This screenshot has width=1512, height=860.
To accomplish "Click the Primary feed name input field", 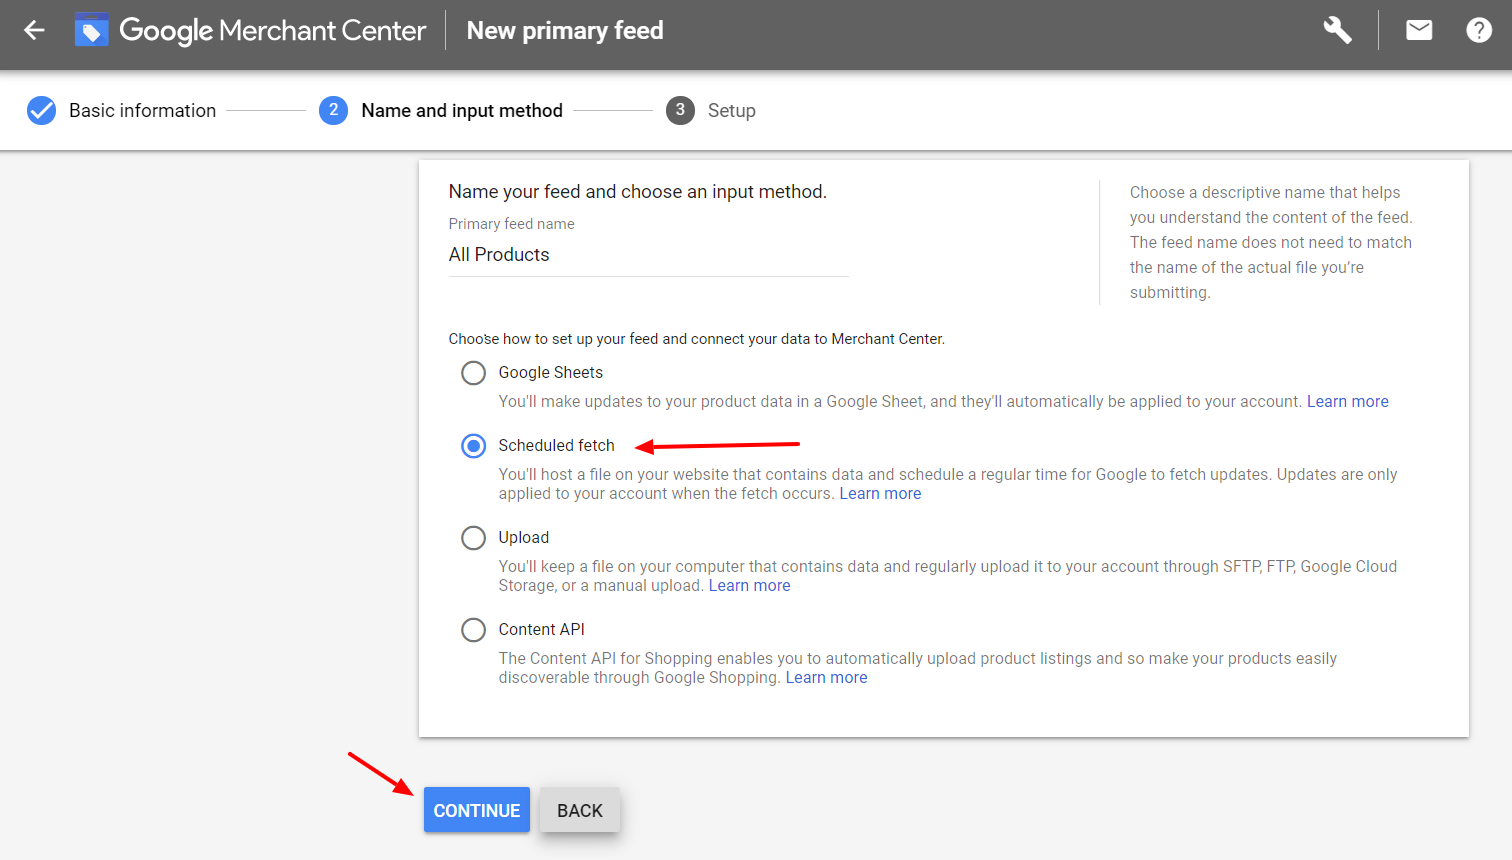I will [648, 255].
